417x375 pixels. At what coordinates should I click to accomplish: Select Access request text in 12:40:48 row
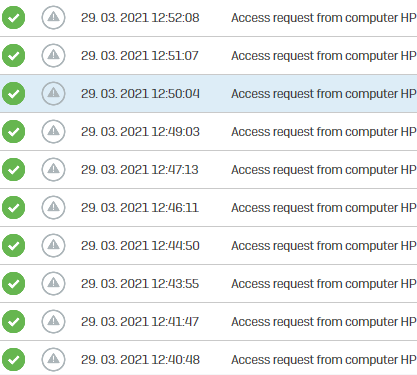point(324,360)
